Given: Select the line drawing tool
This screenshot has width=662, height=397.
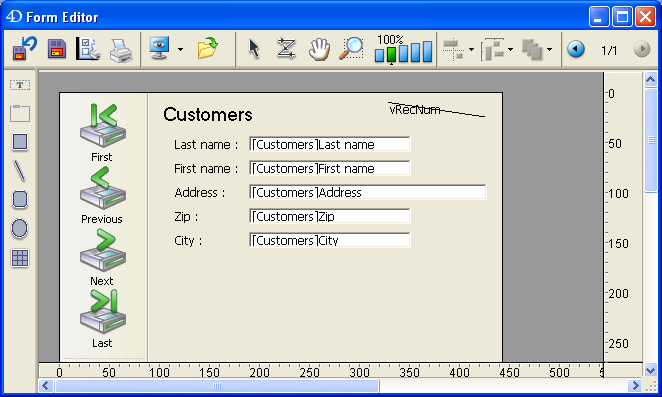Looking at the screenshot, I should [x=20, y=171].
